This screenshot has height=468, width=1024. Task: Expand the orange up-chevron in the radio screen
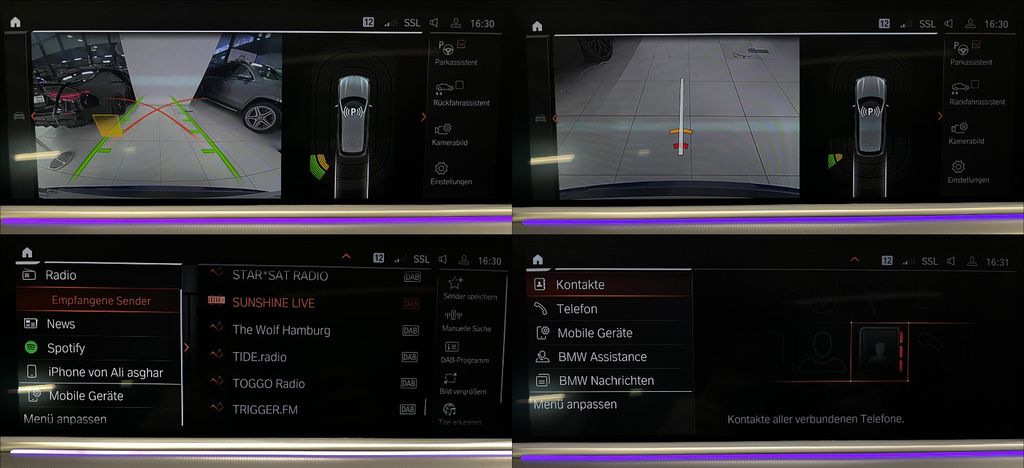[346, 258]
